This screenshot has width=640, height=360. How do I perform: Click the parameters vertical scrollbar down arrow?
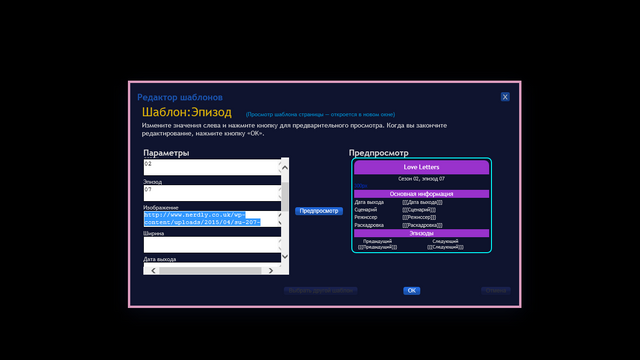click(x=285, y=257)
